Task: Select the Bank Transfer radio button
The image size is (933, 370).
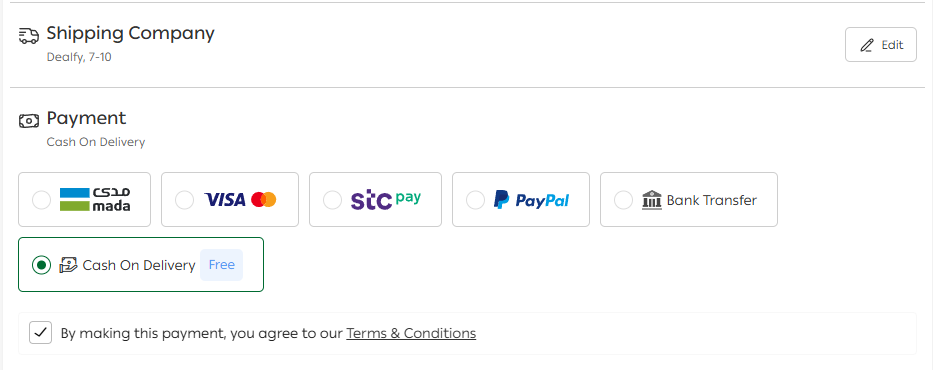Action: (623, 200)
